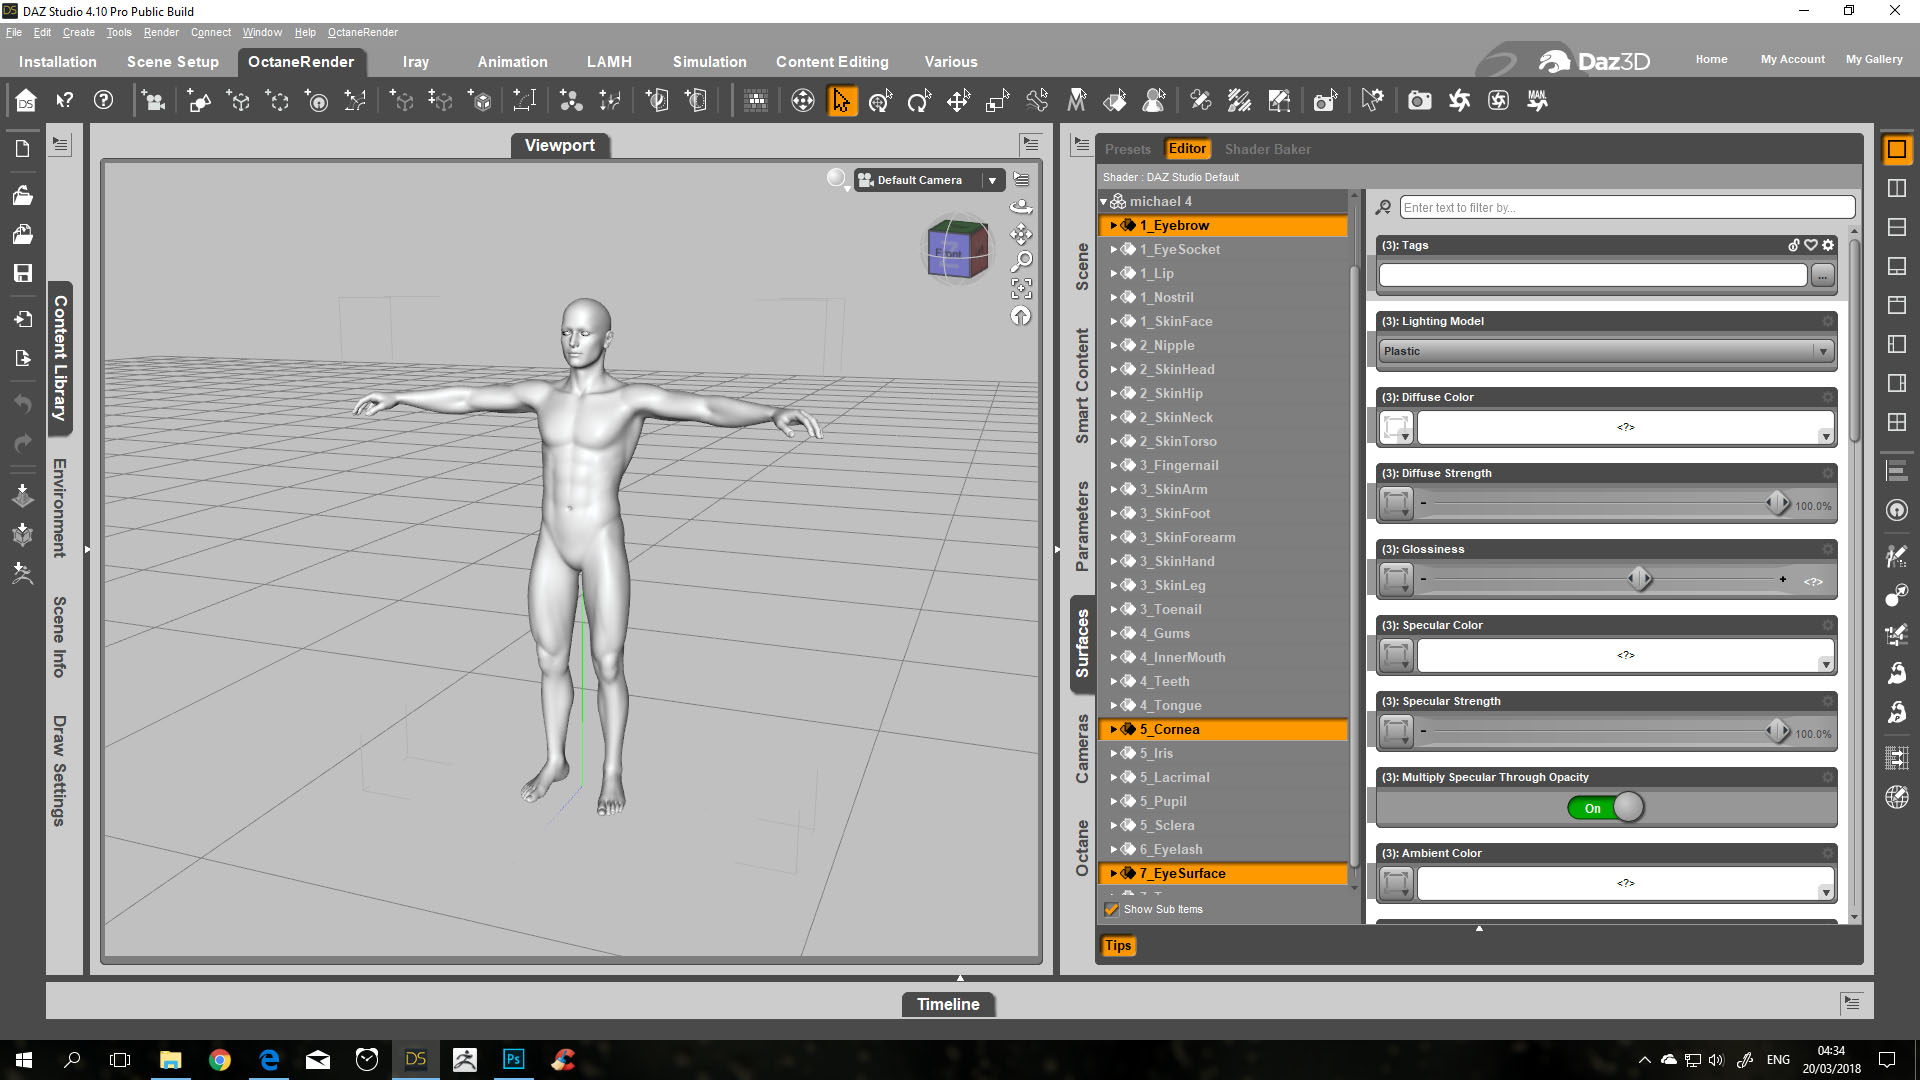Uncheck the Show Sub Items checkbox
The width and height of the screenshot is (1920, 1080).
pyautogui.click(x=1111, y=910)
